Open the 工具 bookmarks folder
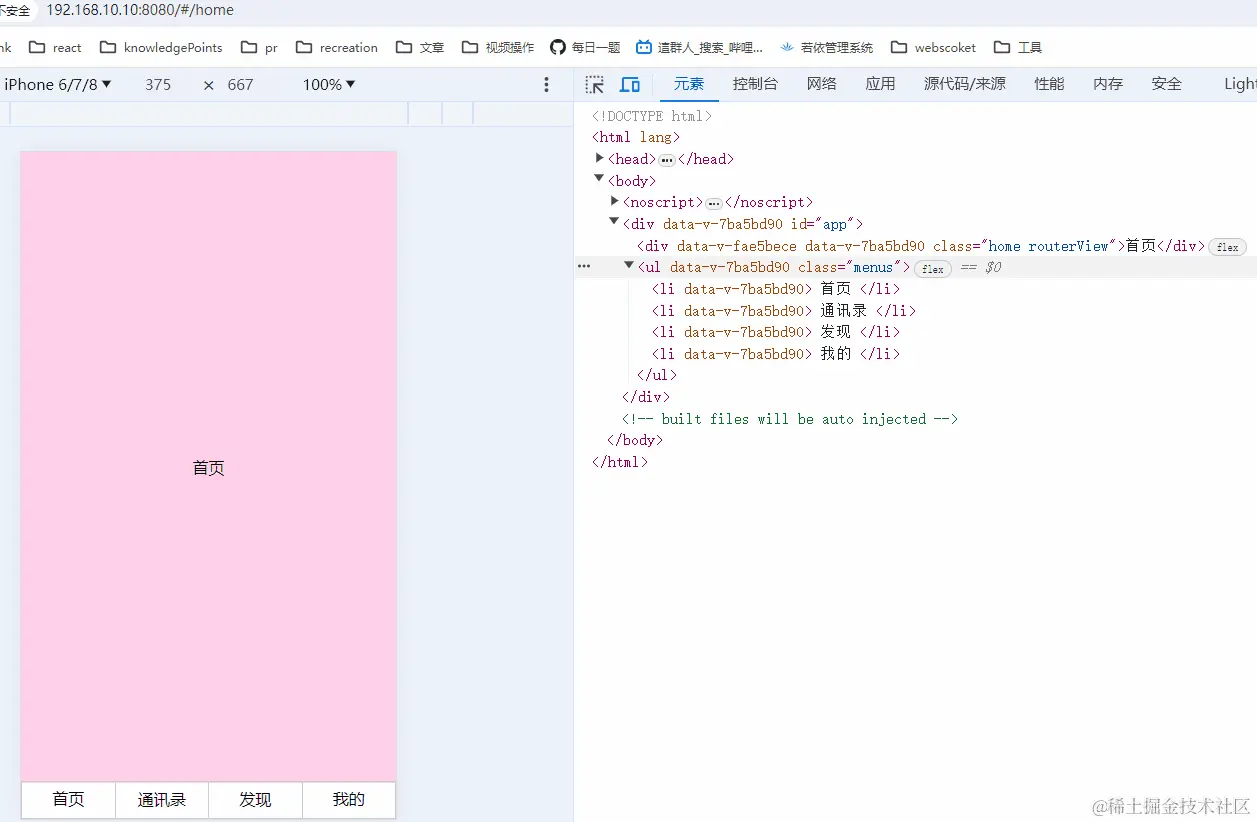 coord(1018,47)
